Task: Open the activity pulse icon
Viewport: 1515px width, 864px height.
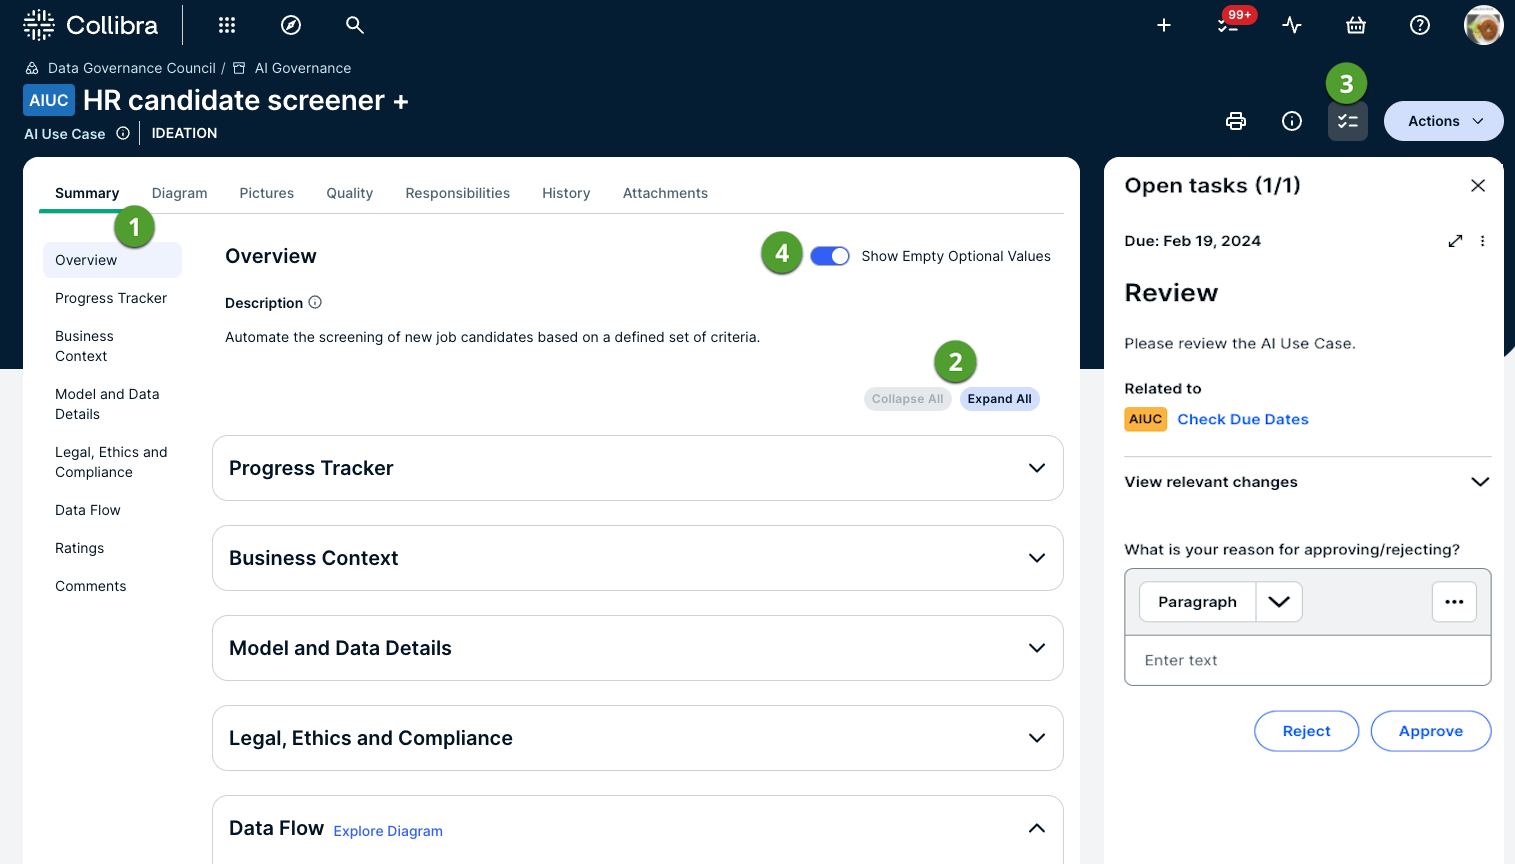Action: pyautogui.click(x=1292, y=25)
